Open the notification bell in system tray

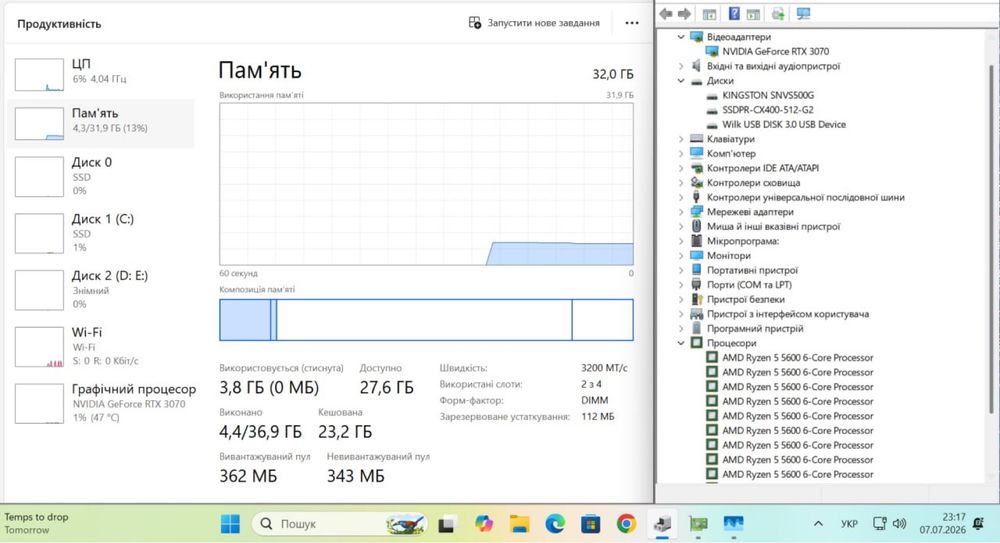click(x=978, y=523)
